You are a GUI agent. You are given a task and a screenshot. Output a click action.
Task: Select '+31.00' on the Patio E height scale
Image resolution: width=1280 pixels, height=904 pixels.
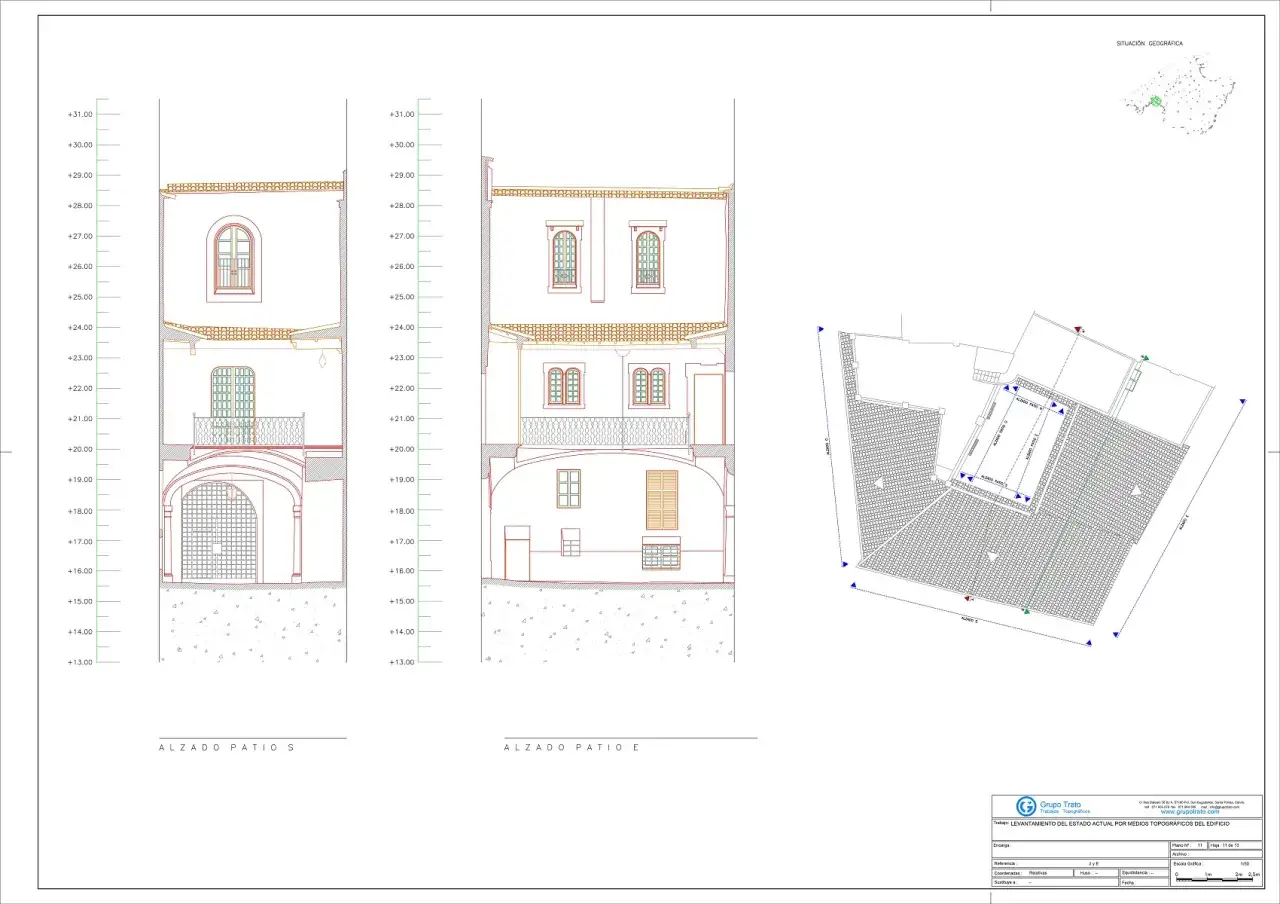pos(402,114)
